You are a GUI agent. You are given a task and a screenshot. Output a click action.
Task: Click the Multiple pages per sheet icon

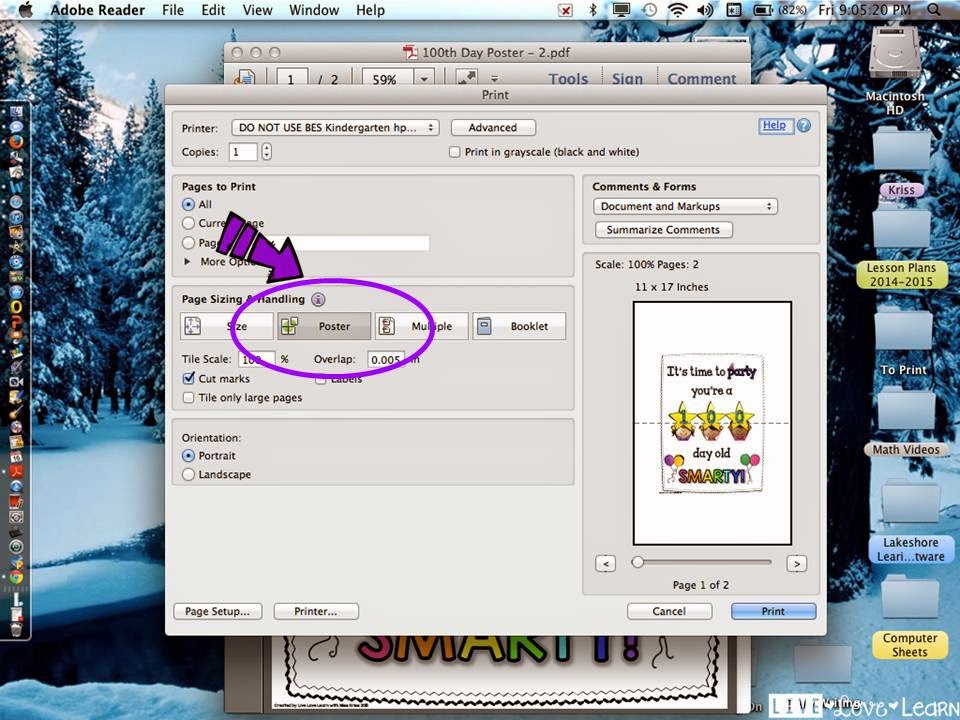click(386, 326)
